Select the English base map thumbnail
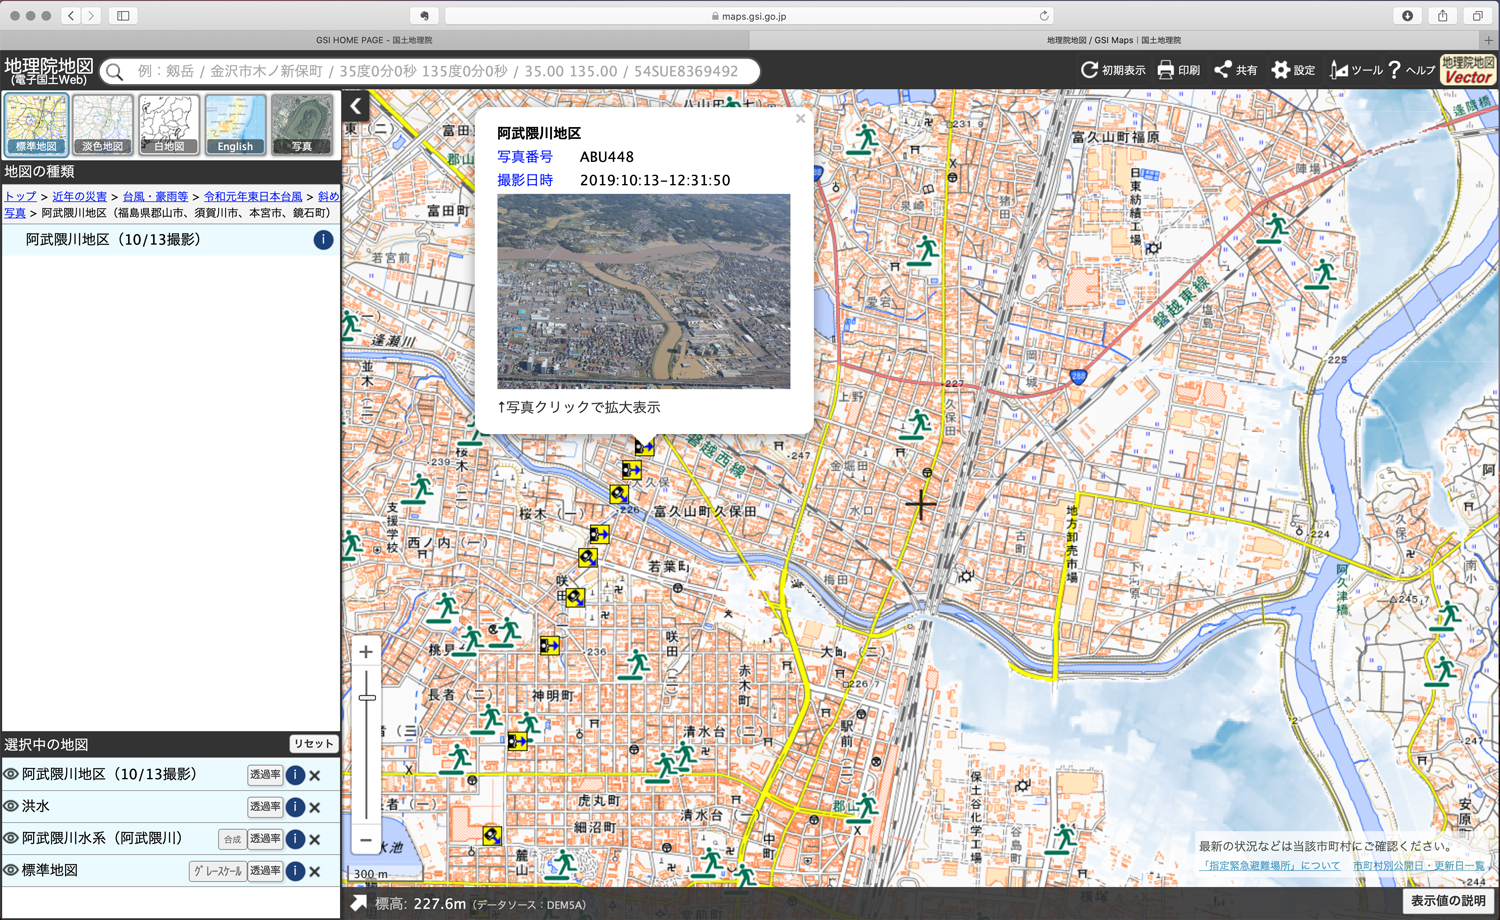Image resolution: width=1500 pixels, height=920 pixels. [235, 124]
